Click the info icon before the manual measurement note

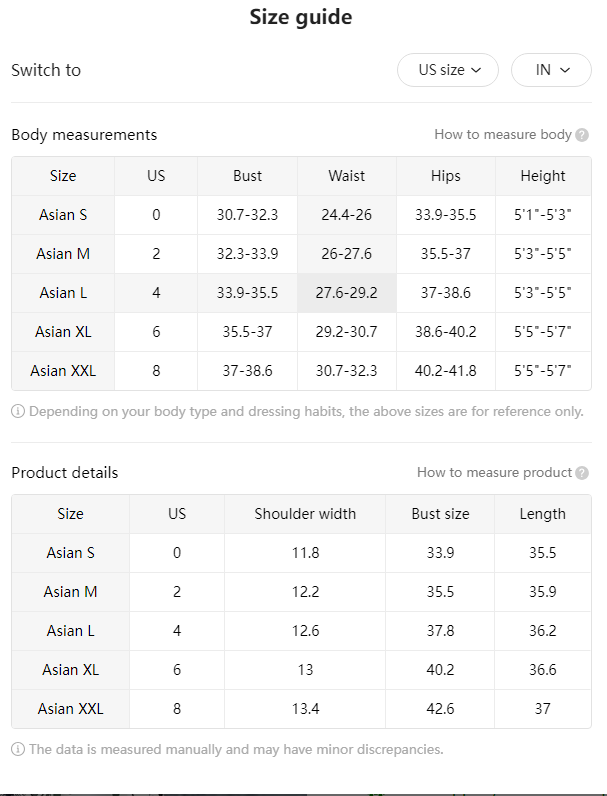click(x=18, y=749)
